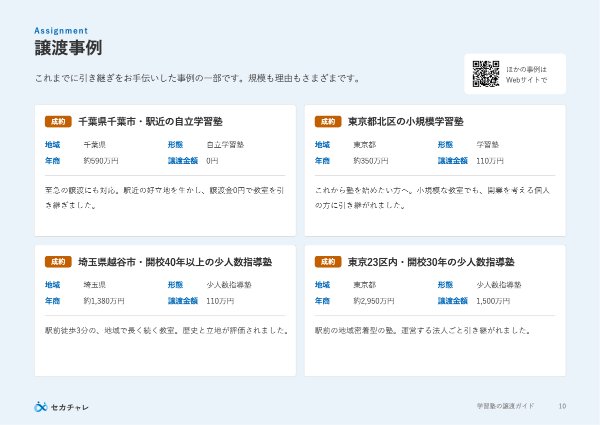This screenshot has height=425, width=600.
Task: Click the 成約 badge on the 東京都北区 card
Action: click(x=328, y=122)
